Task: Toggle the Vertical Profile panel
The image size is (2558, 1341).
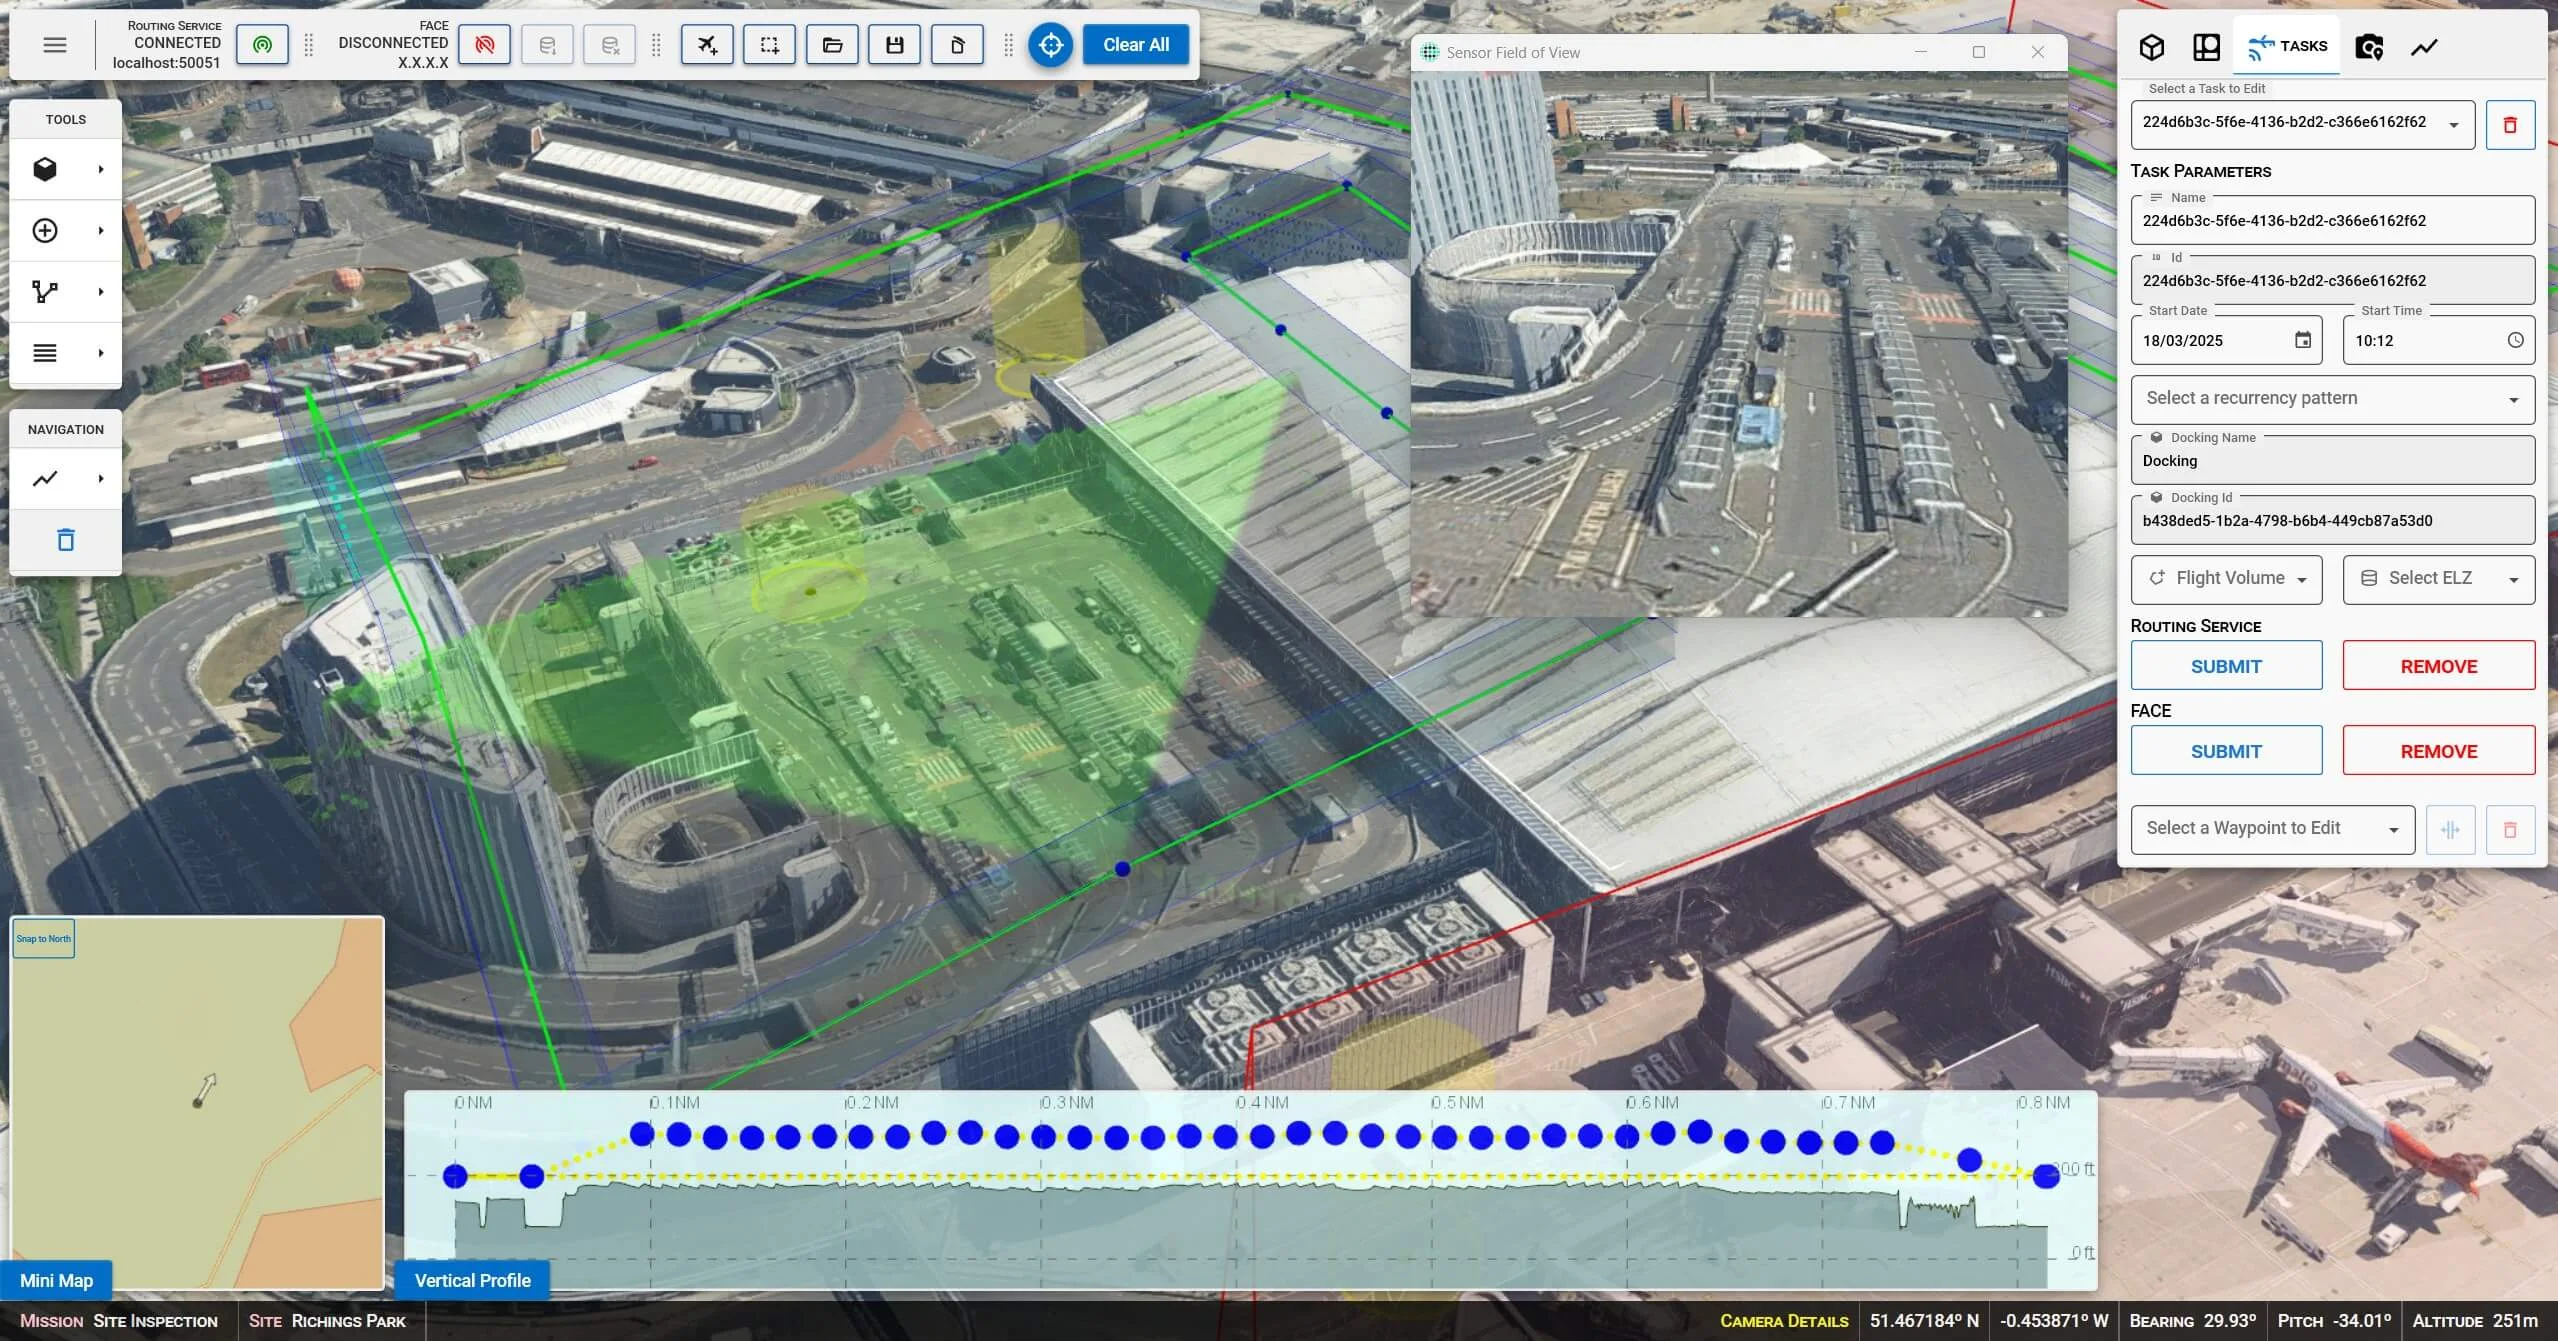Action: point(472,1281)
